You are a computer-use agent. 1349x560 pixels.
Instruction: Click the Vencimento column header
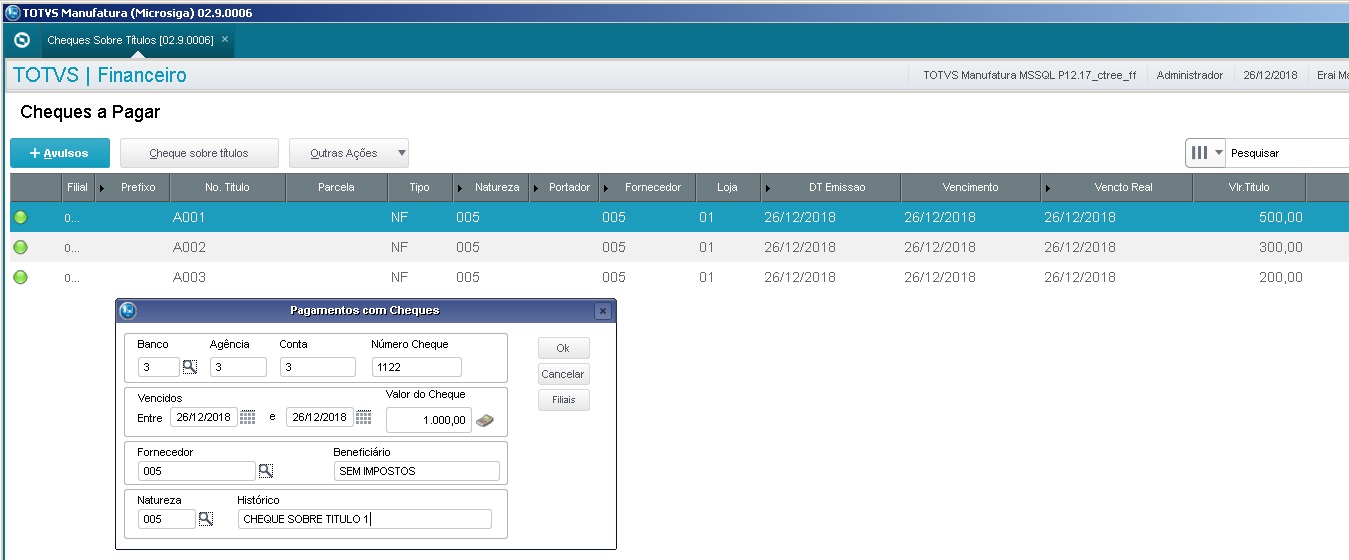[970, 187]
